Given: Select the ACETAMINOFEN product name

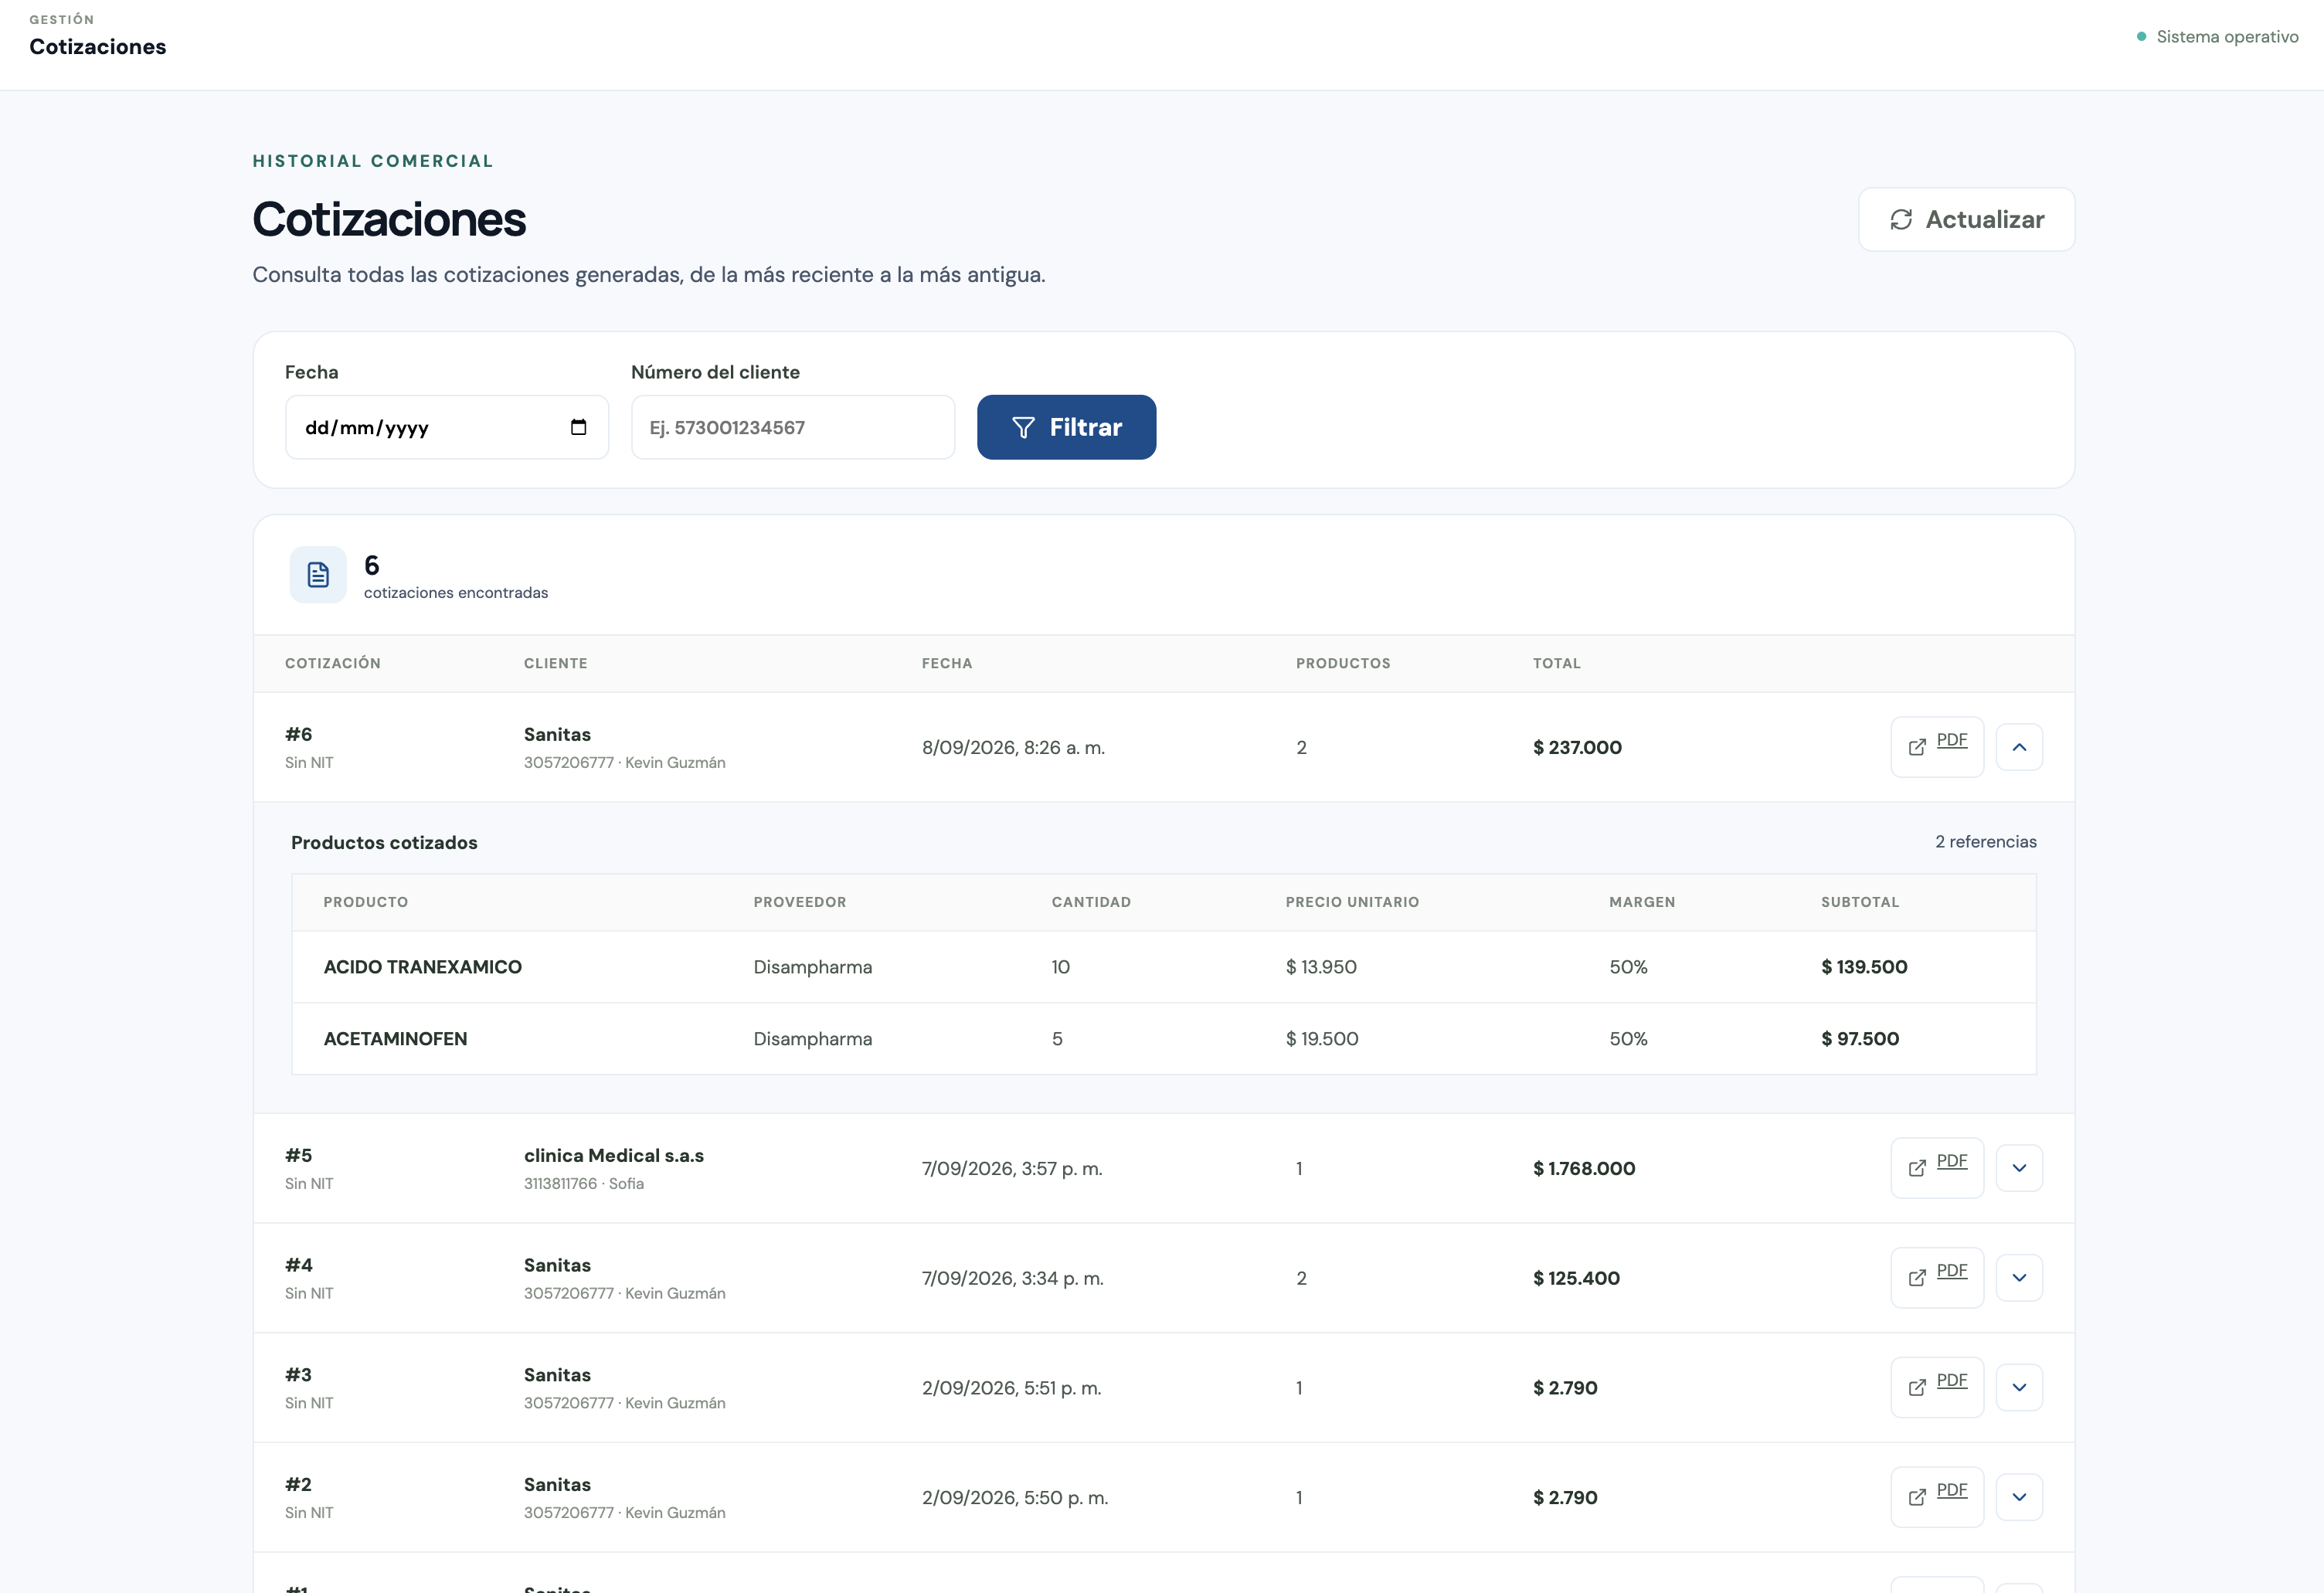Looking at the screenshot, I should (395, 1039).
